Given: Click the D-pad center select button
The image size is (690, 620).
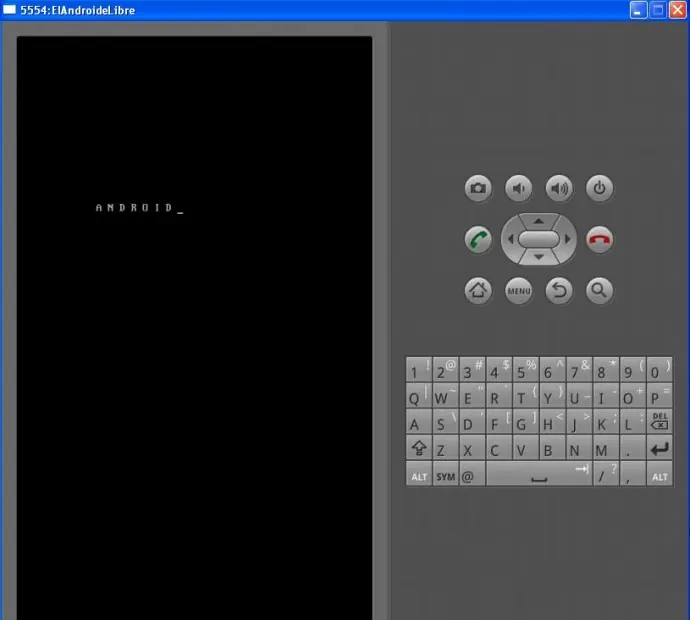Looking at the screenshot, I should click(x=539, y=239).
